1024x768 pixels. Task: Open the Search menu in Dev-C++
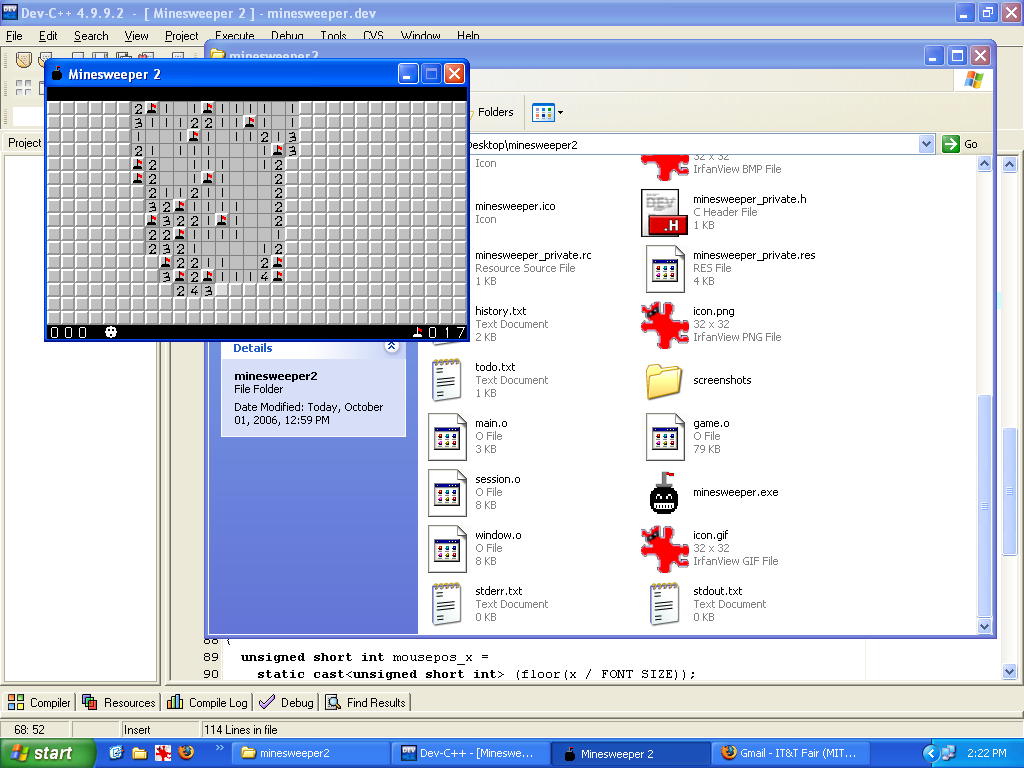pyautogui.click(x=91, y=36)
